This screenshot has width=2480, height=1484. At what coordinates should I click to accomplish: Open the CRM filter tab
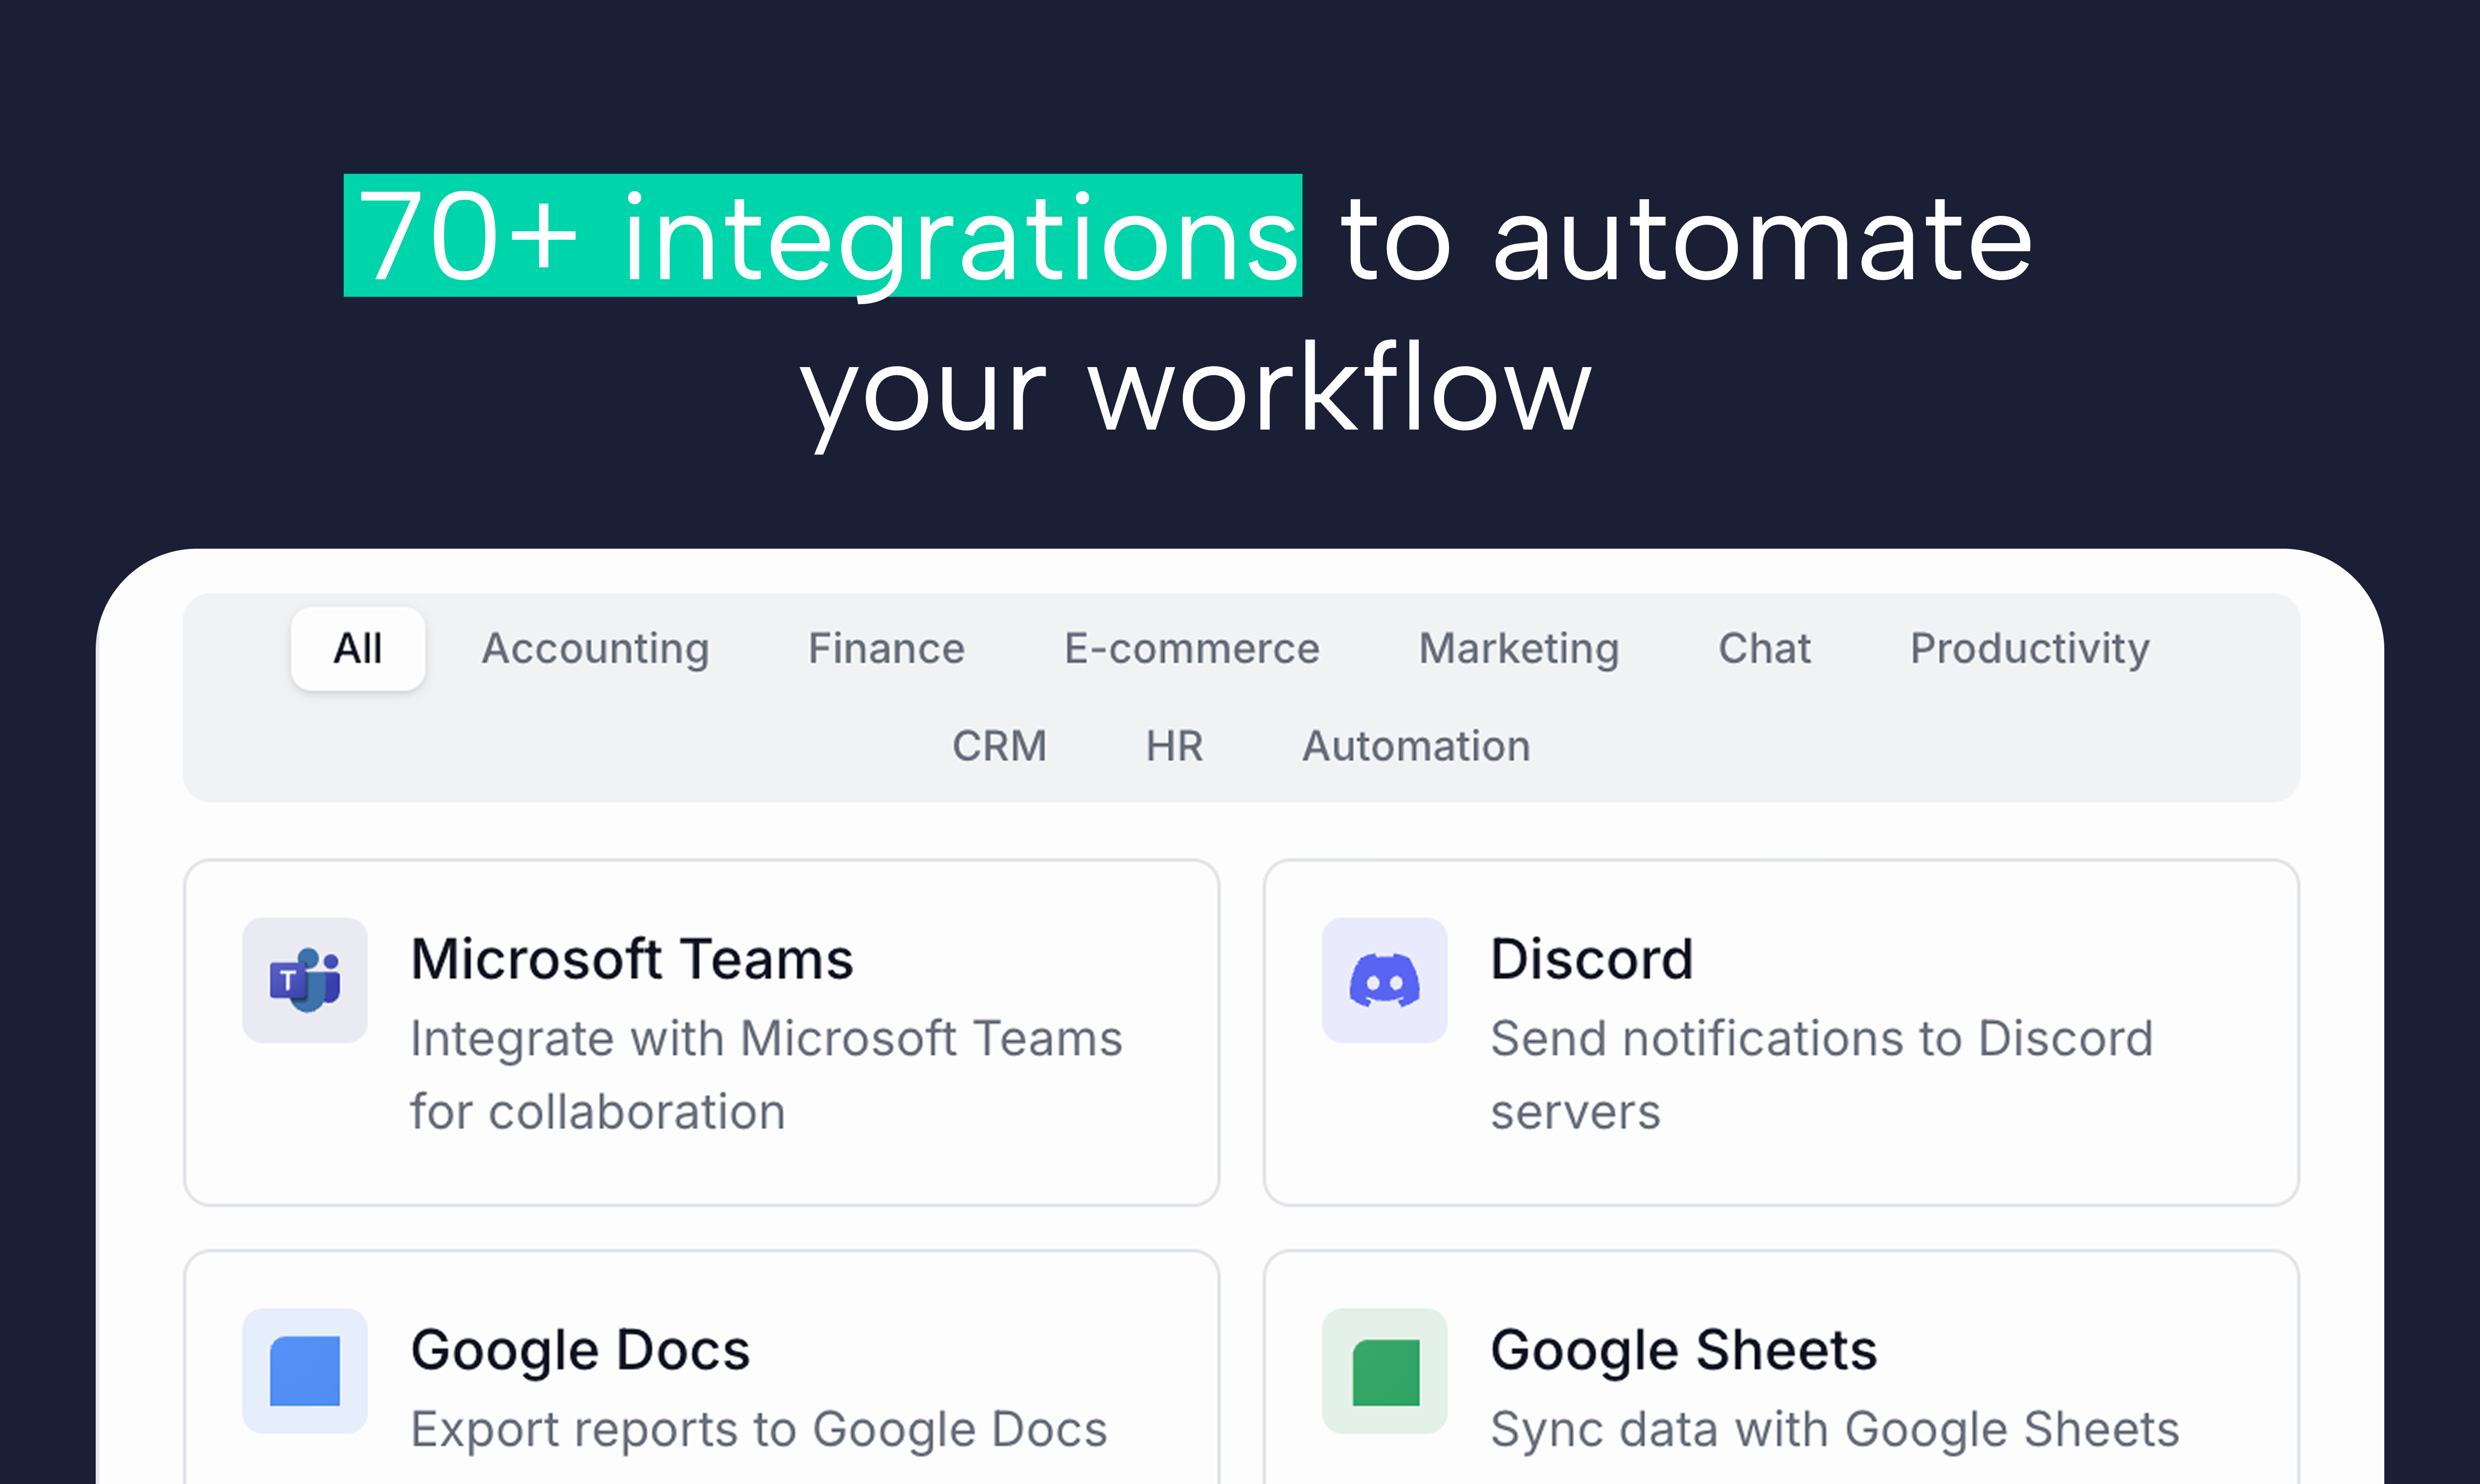[x=1000, y=746]
